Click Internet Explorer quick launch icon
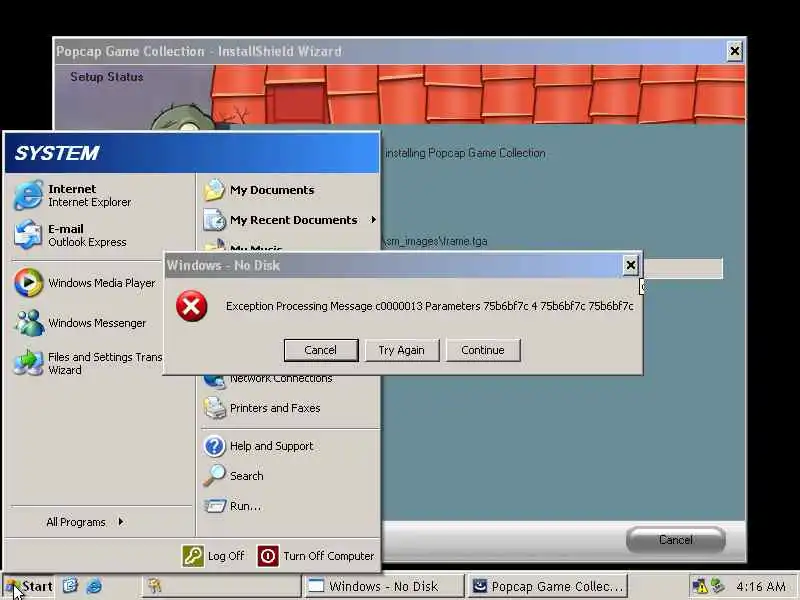The height and width of the screenshot is (600, 800). tap(94, 585)
